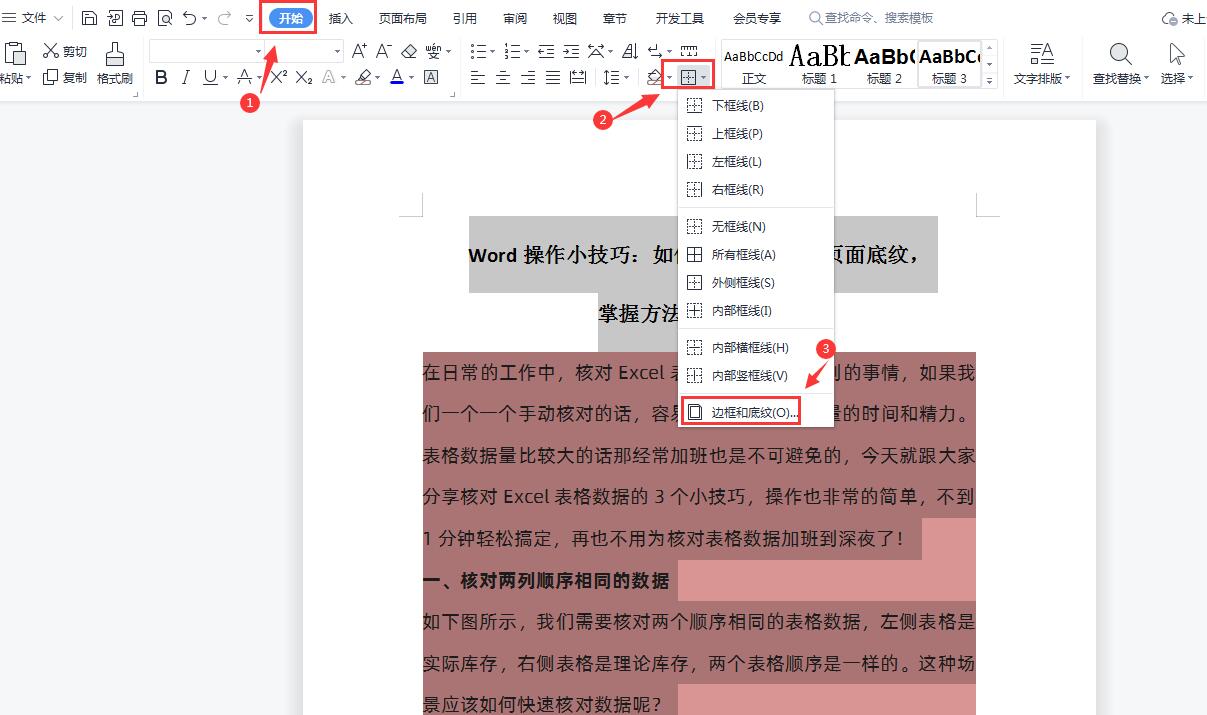Switch to the 插入 ribbon tab

tap(339, 17)
